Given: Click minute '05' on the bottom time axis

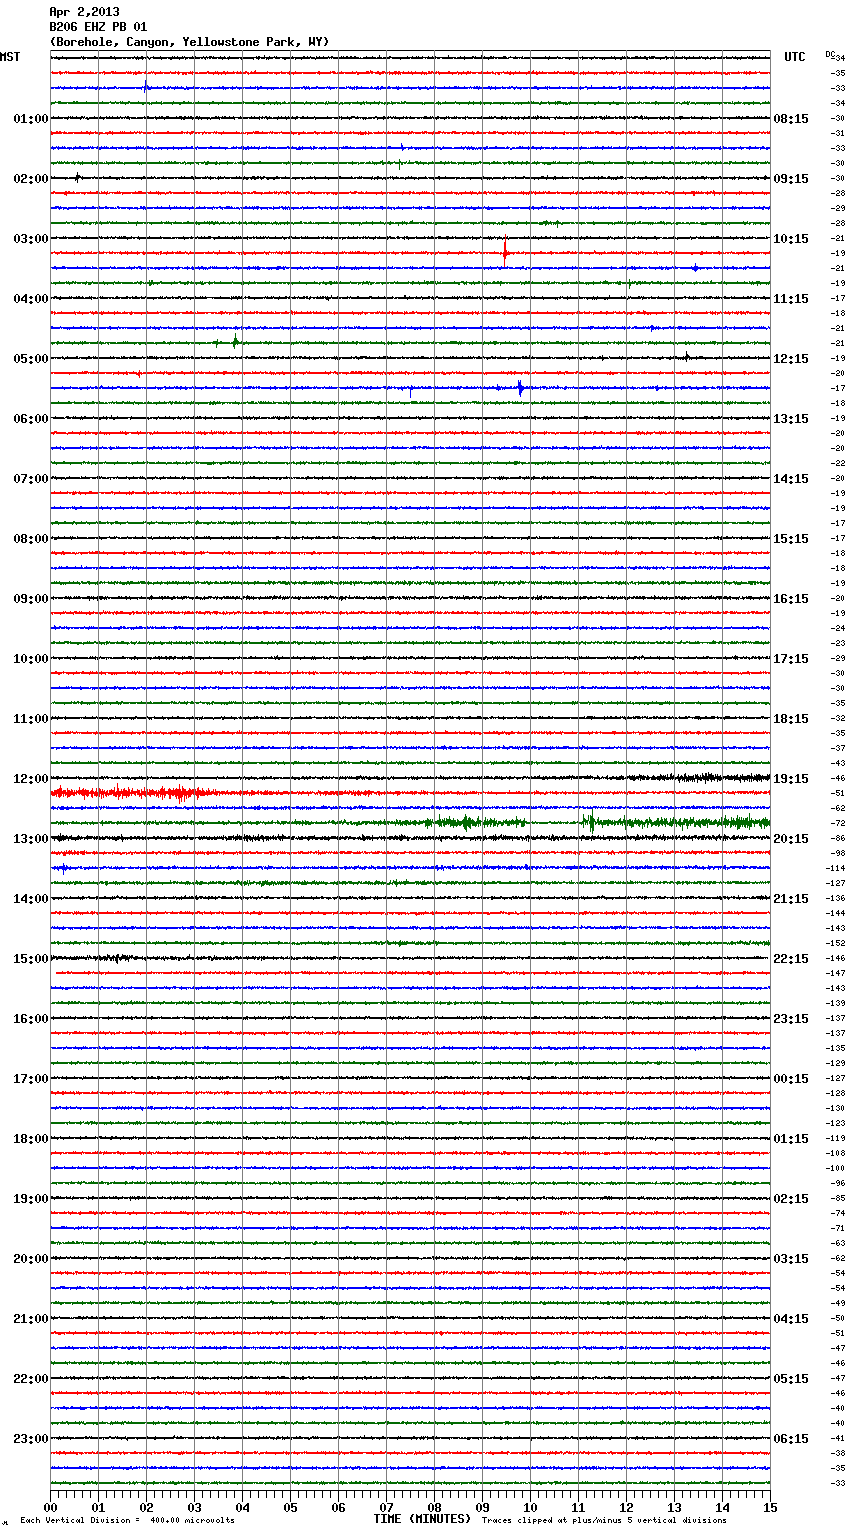Looking at the screenshot, I should coord(290,1507).
